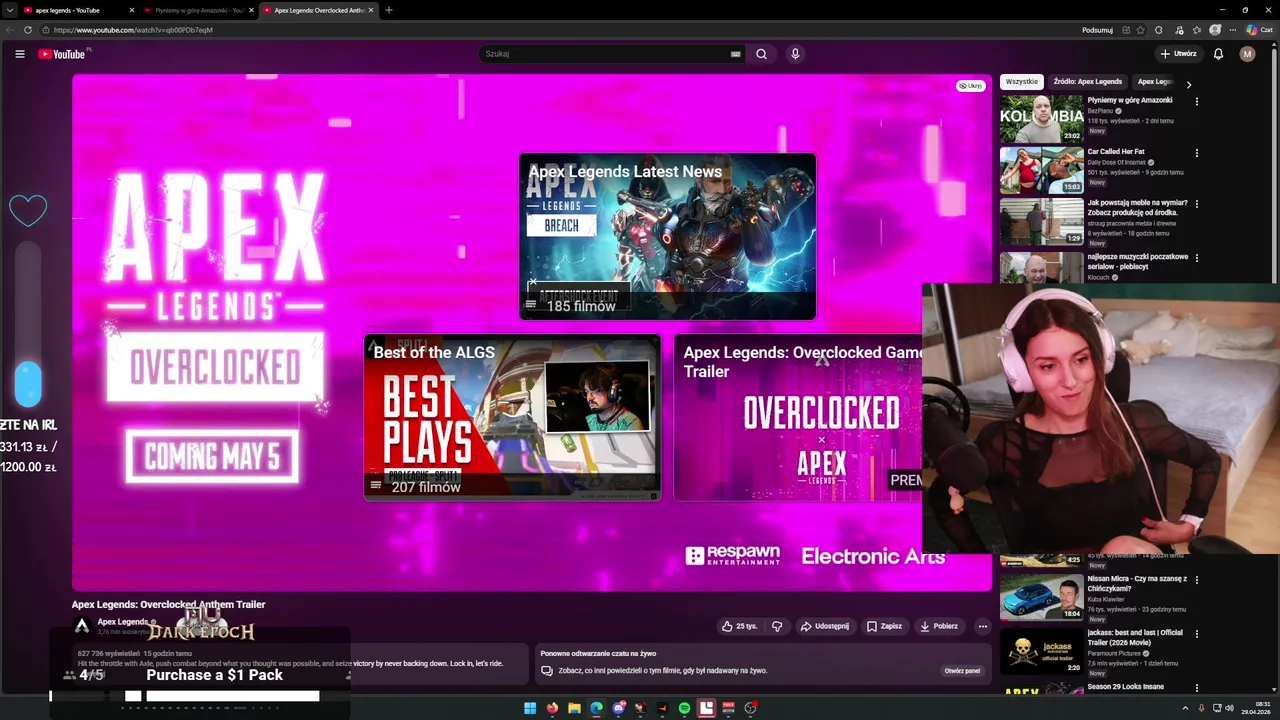Viewport: 1280px width, 720px height.
Task: Click Otwórz panel for chat replay
Action: pos(962,671)
